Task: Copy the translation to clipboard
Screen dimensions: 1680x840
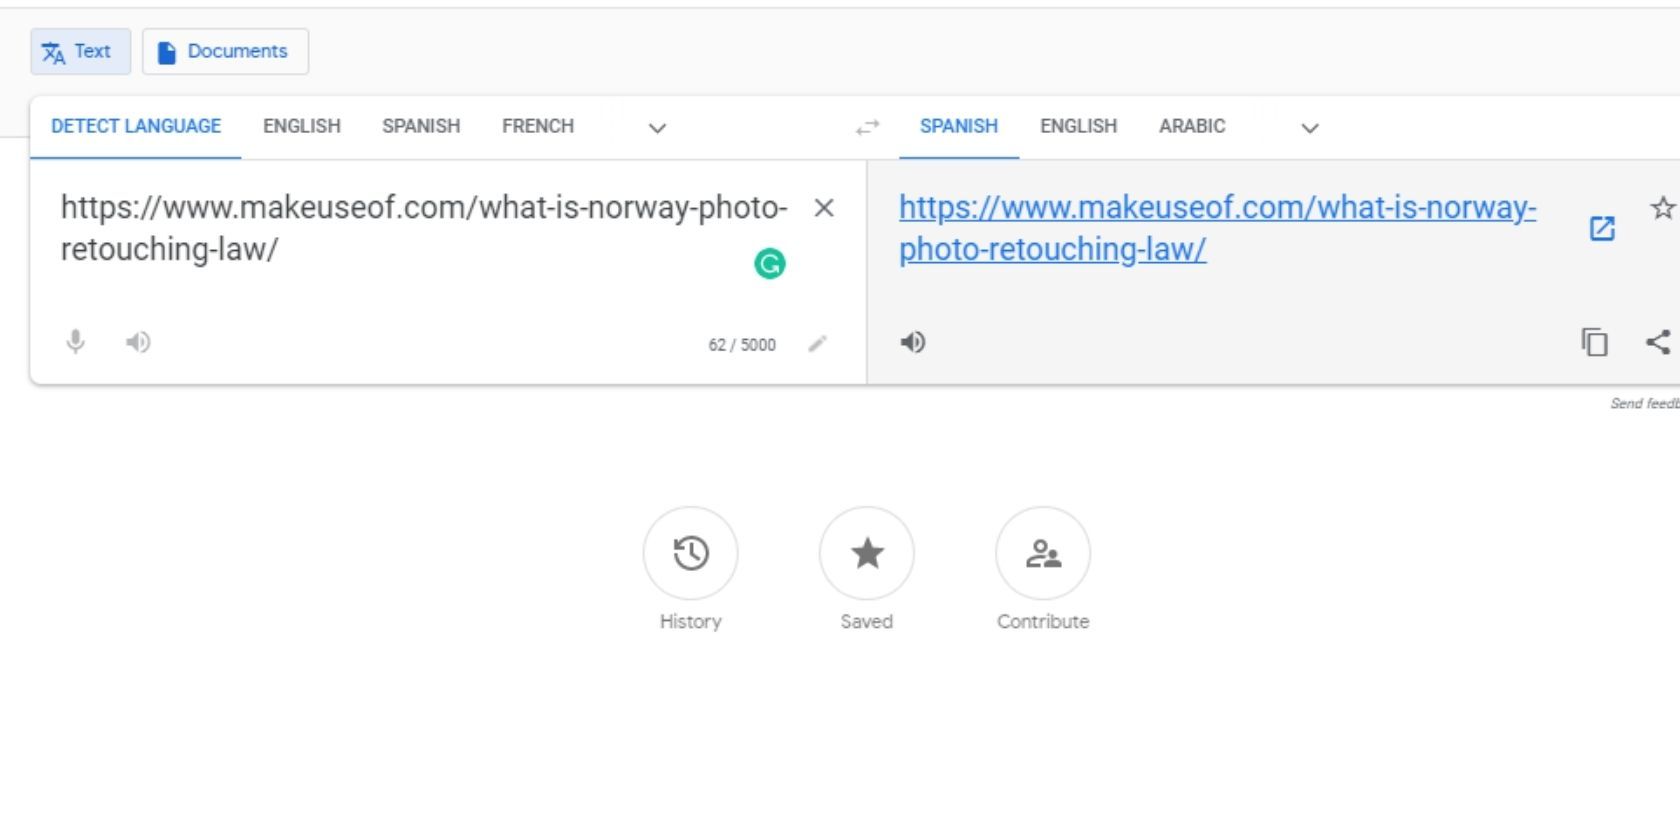Action: point(1594,342)
